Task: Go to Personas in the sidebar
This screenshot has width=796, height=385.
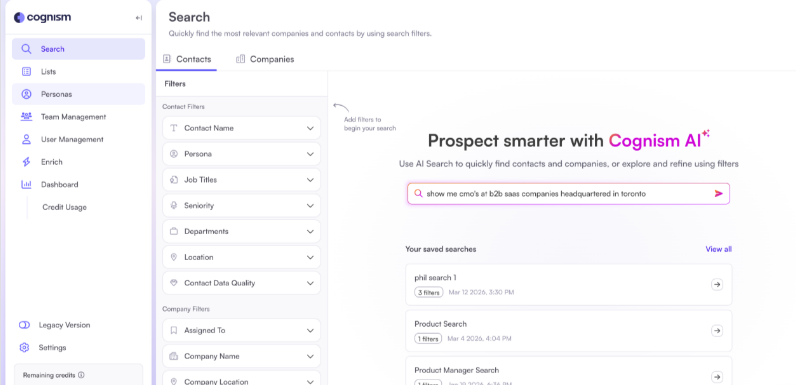Action: 78,94
